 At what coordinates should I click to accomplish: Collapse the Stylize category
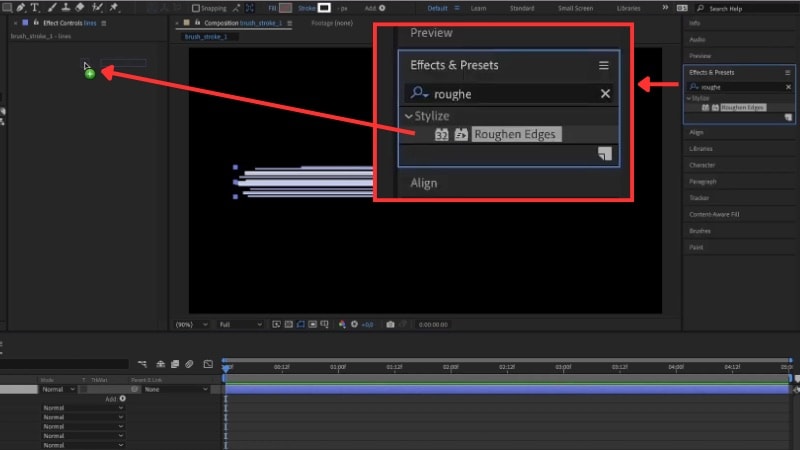coord(689,98)
